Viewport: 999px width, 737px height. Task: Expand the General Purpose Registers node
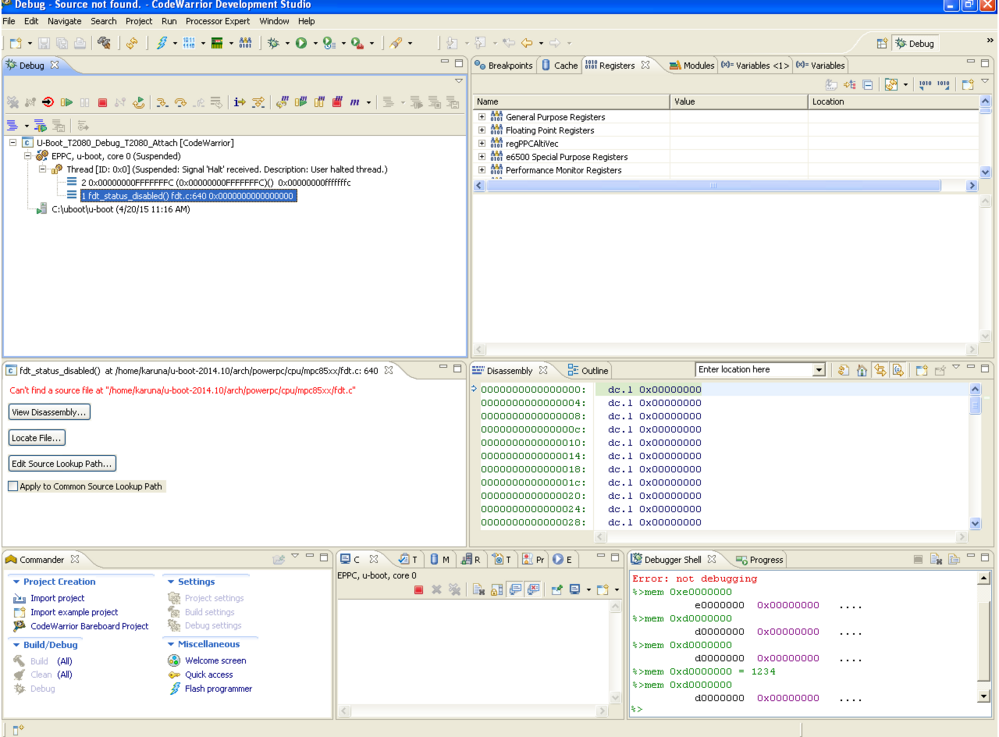coord(482,117)
